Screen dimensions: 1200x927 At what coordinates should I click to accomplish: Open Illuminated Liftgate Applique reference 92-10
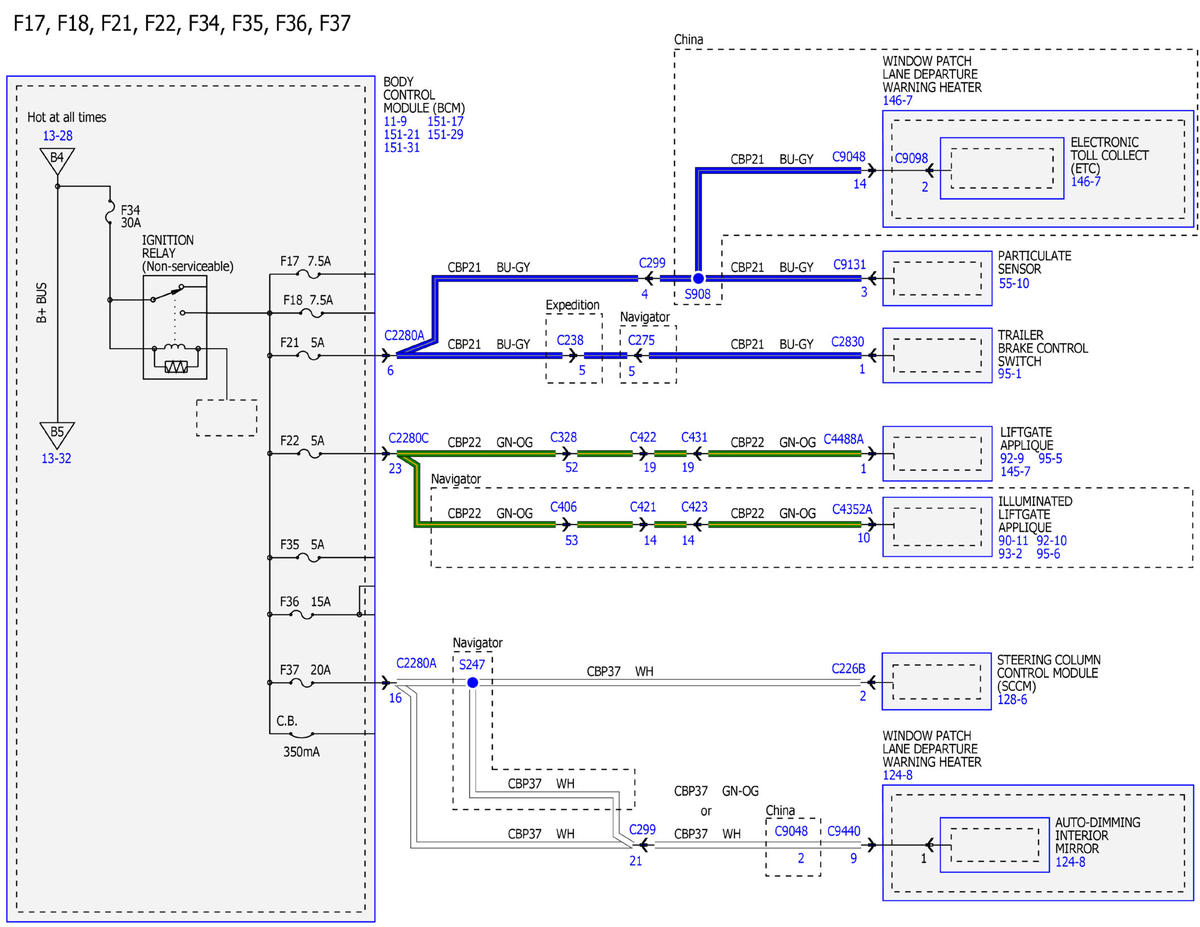coord(1053,540)
